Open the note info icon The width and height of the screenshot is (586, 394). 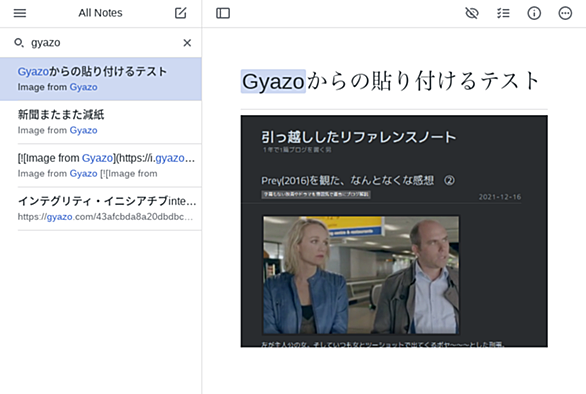(534, 13)
